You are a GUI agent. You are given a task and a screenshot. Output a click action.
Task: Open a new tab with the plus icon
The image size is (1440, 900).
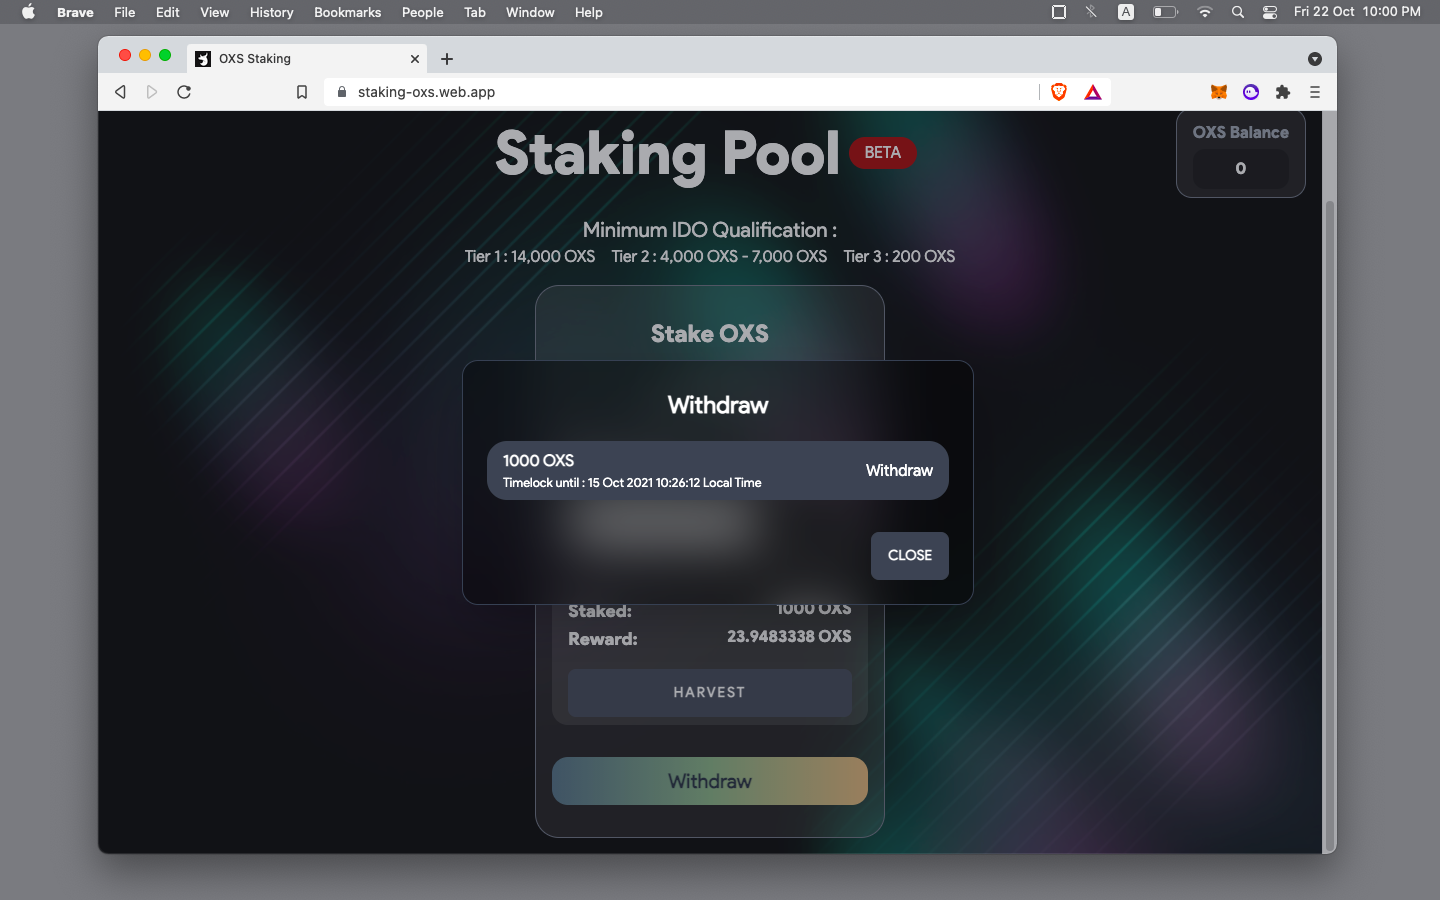point(447,59)
